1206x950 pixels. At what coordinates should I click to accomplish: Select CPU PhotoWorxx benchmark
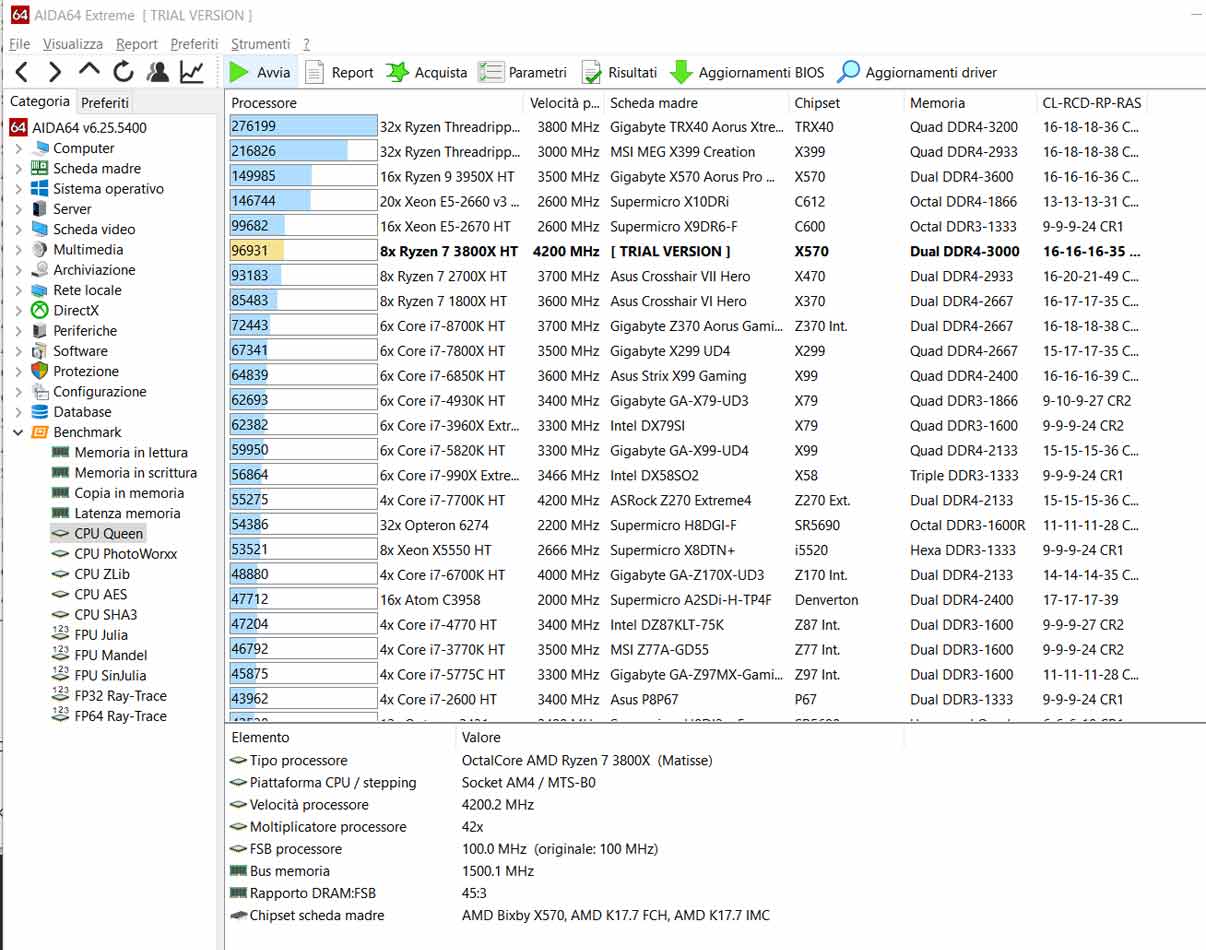point(125,554)
